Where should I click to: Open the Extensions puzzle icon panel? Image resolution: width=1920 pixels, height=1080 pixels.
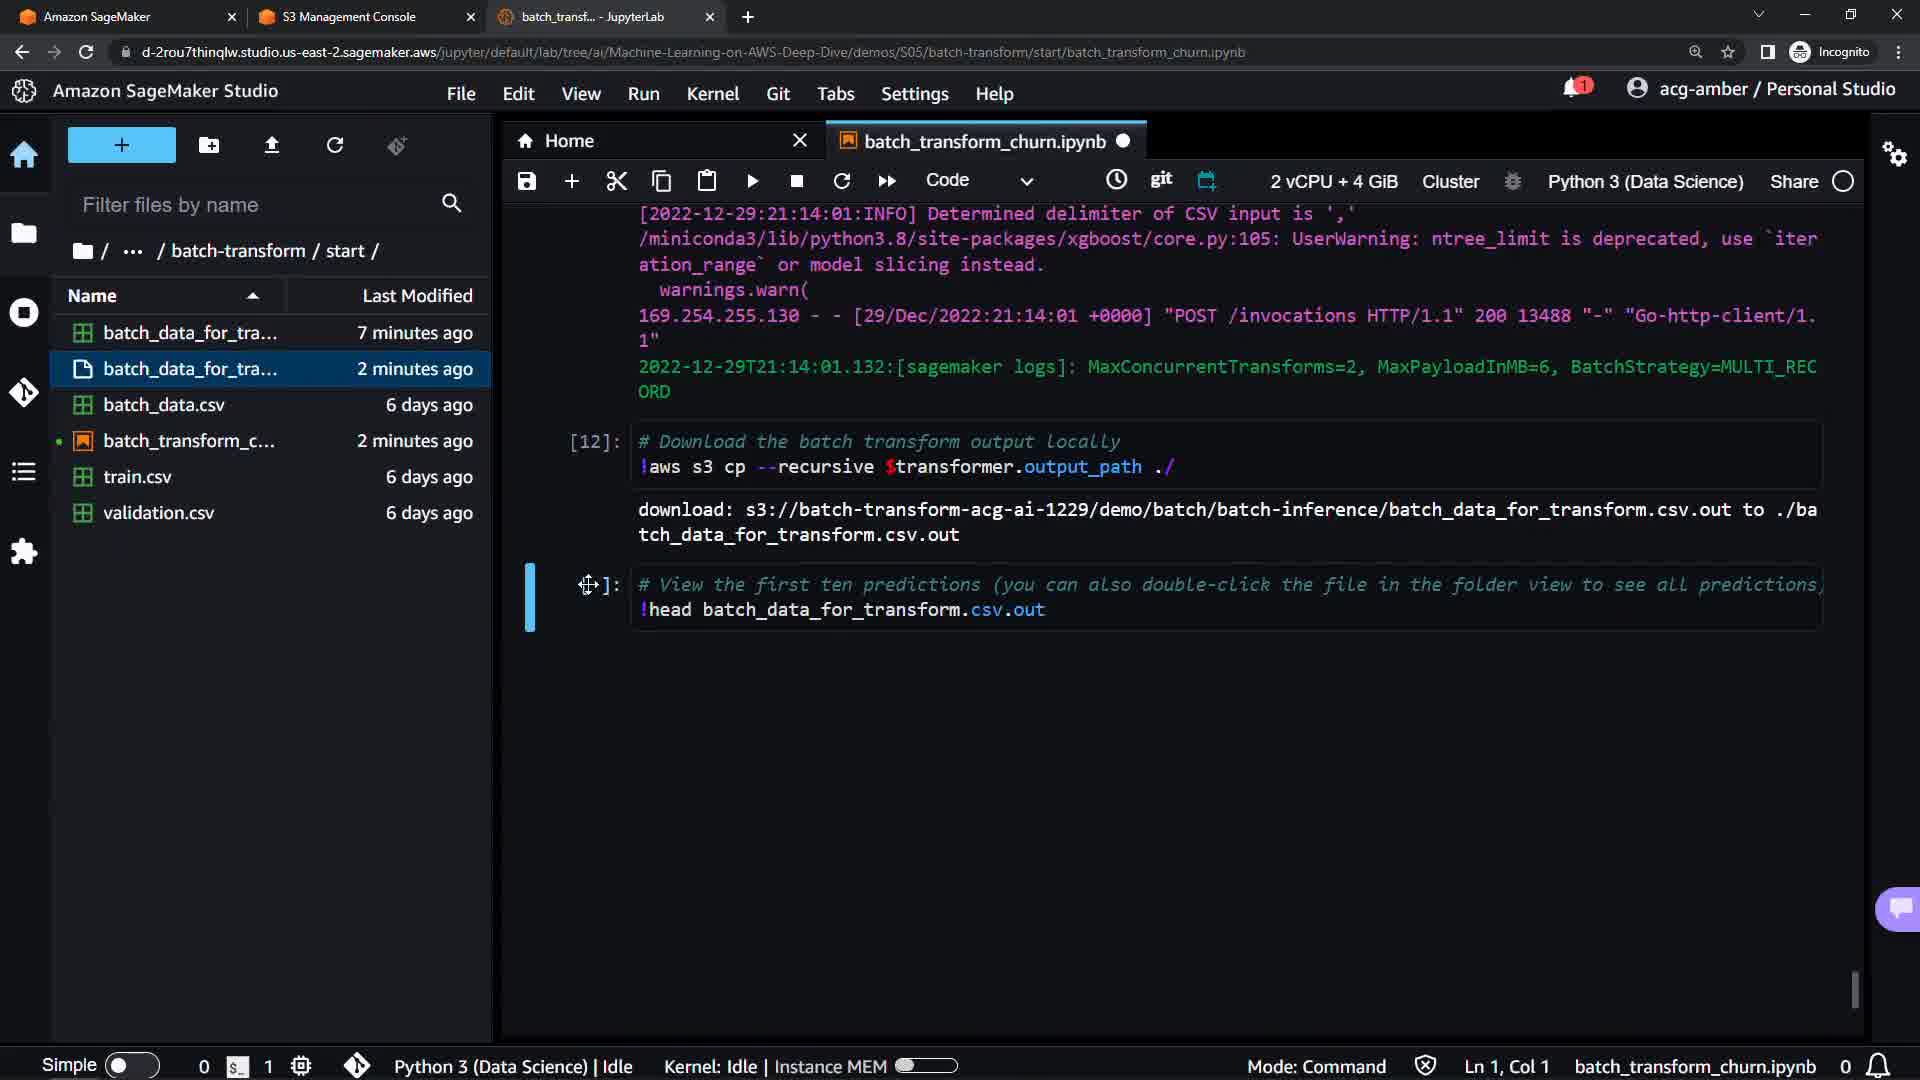pyautogui.click(x=24, y=552)
